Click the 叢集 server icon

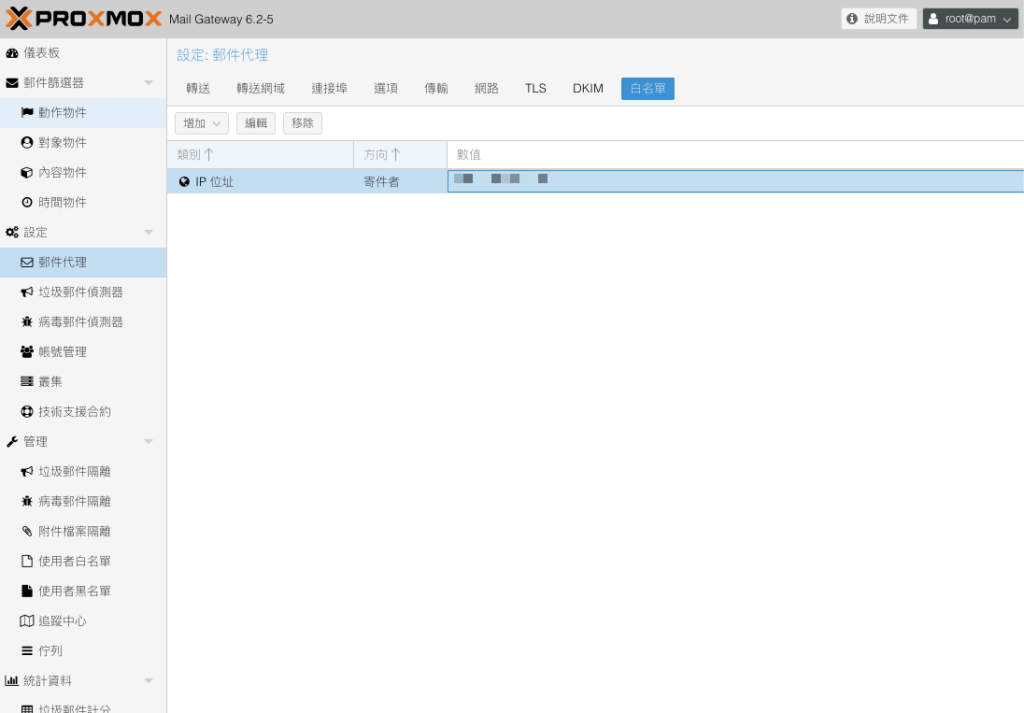(27, 381)
